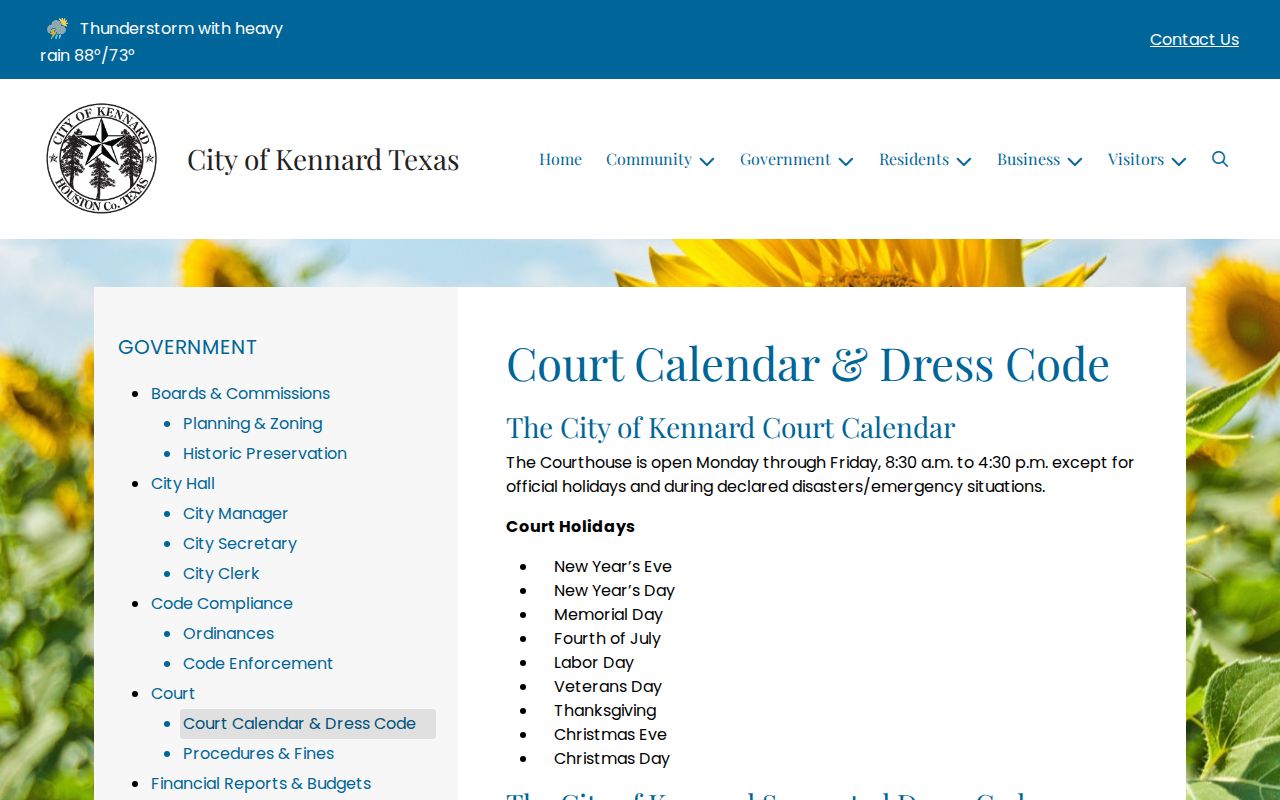This screenshot has height=800, width=1280.
Task: Open Code Compliance sidebar link
Action: (x=222, y=603)
